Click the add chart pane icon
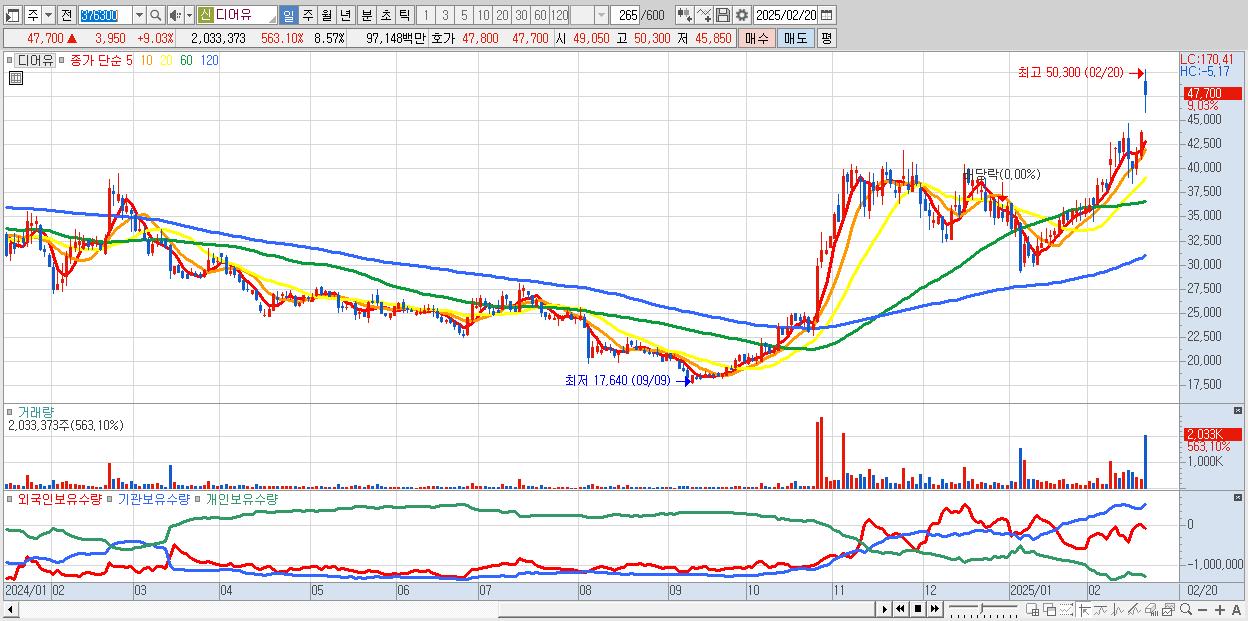Viewport: 1248px width, 621px height. (1033, 609)
